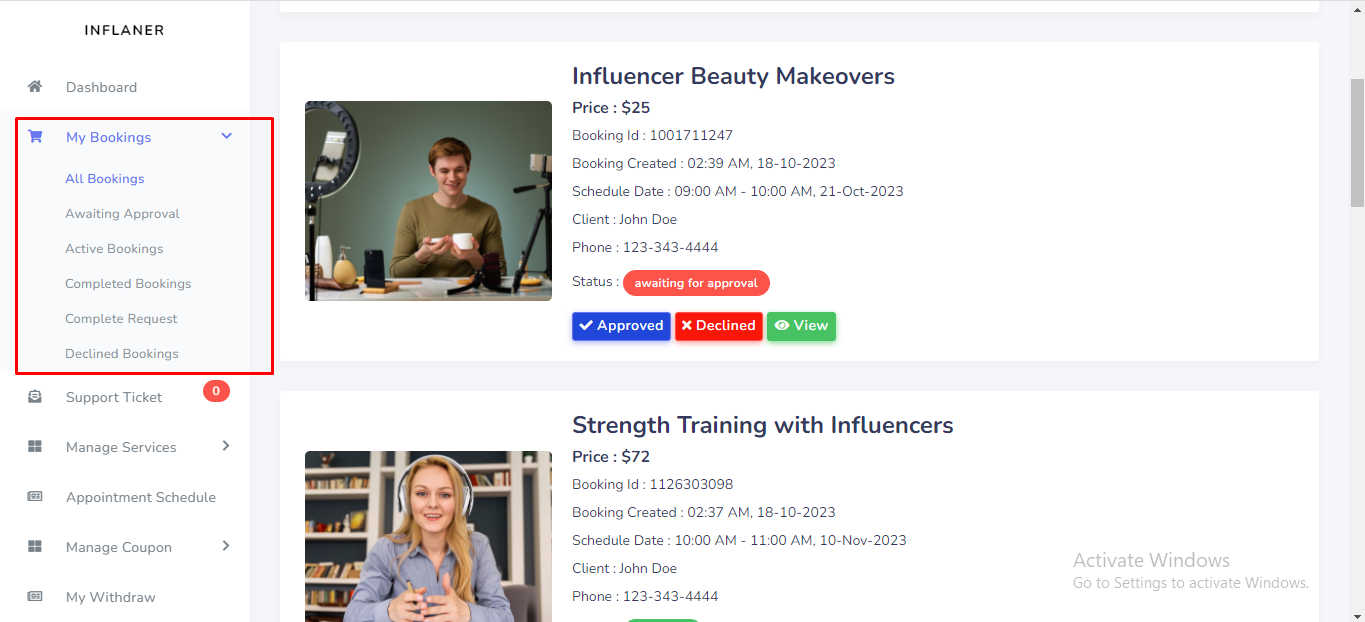Select Awaiting Approval in sidebar

coord(122,214)
